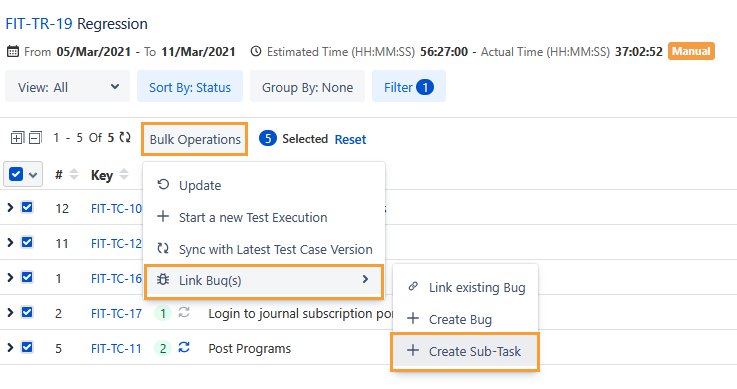
Task: Choose Link existing Bug option
Action: point(465,287)
